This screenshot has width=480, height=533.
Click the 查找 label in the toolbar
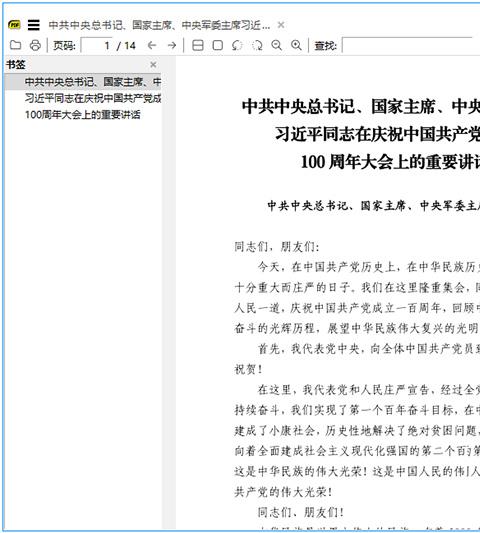(326, 45)
